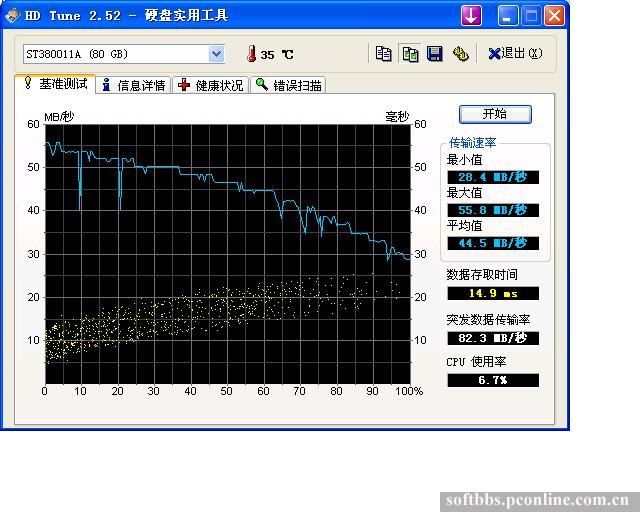640x512 pixels.
Task: Switch to the 错误扫描 error scan tab
Action: pyautogui.click(x=289, y=85)
